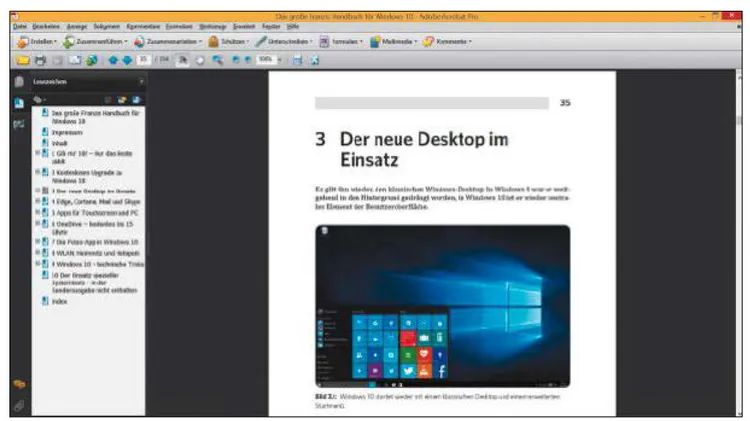Viewport: 750px width, 421px height.
Task: Select '5 Apps für Touchscreen und PC' bookmark
Action: [x=95, y=212]
